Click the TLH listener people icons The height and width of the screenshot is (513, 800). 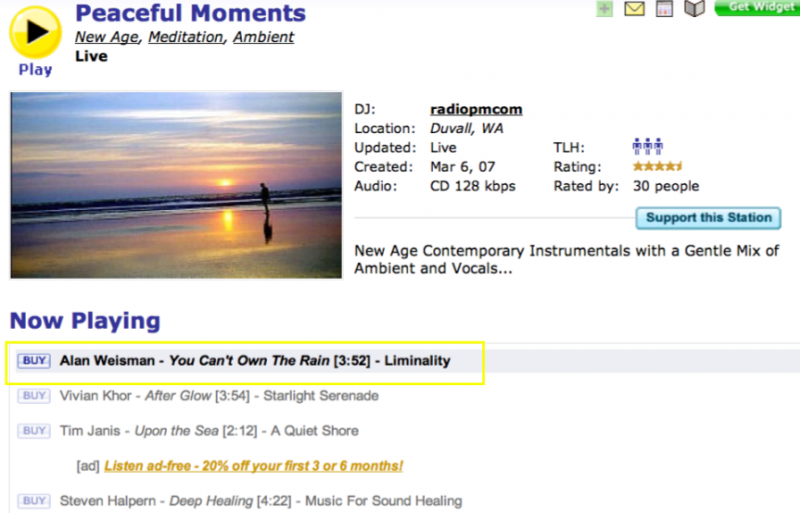(x=649, y=147)
